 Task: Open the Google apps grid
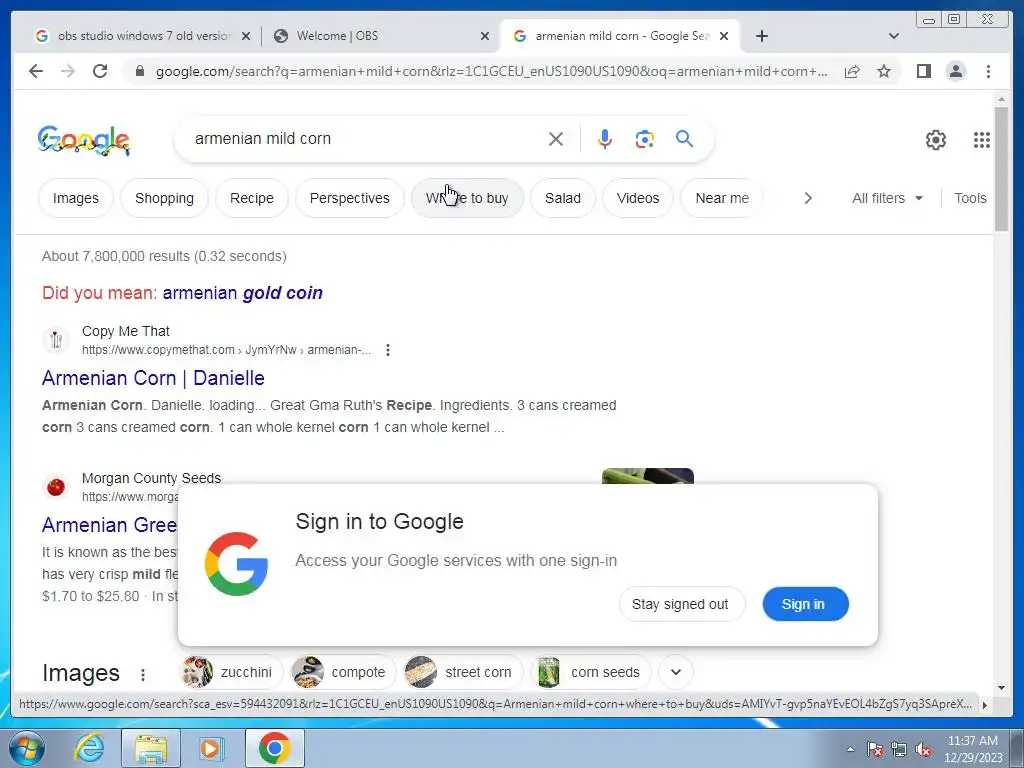click(x=982, y=140)
